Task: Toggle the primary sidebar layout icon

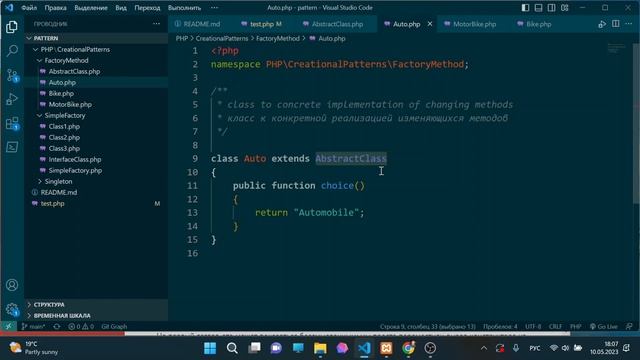Action: pyautogui.click(x=525, y=8)
